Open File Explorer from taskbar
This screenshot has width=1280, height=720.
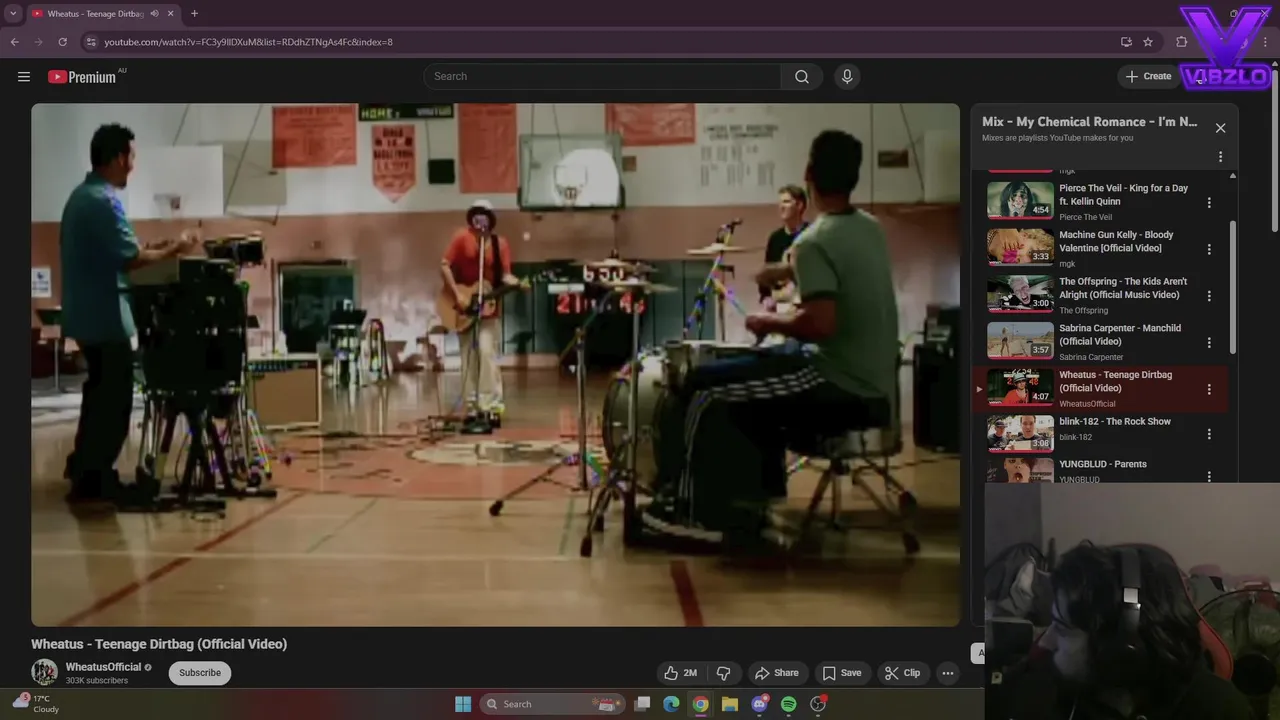tap(730, 704)
